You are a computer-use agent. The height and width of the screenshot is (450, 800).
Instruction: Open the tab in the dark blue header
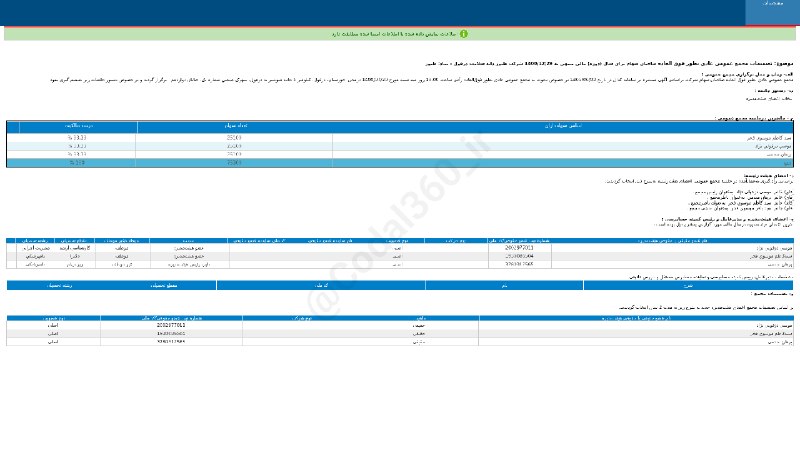(772, 12)
